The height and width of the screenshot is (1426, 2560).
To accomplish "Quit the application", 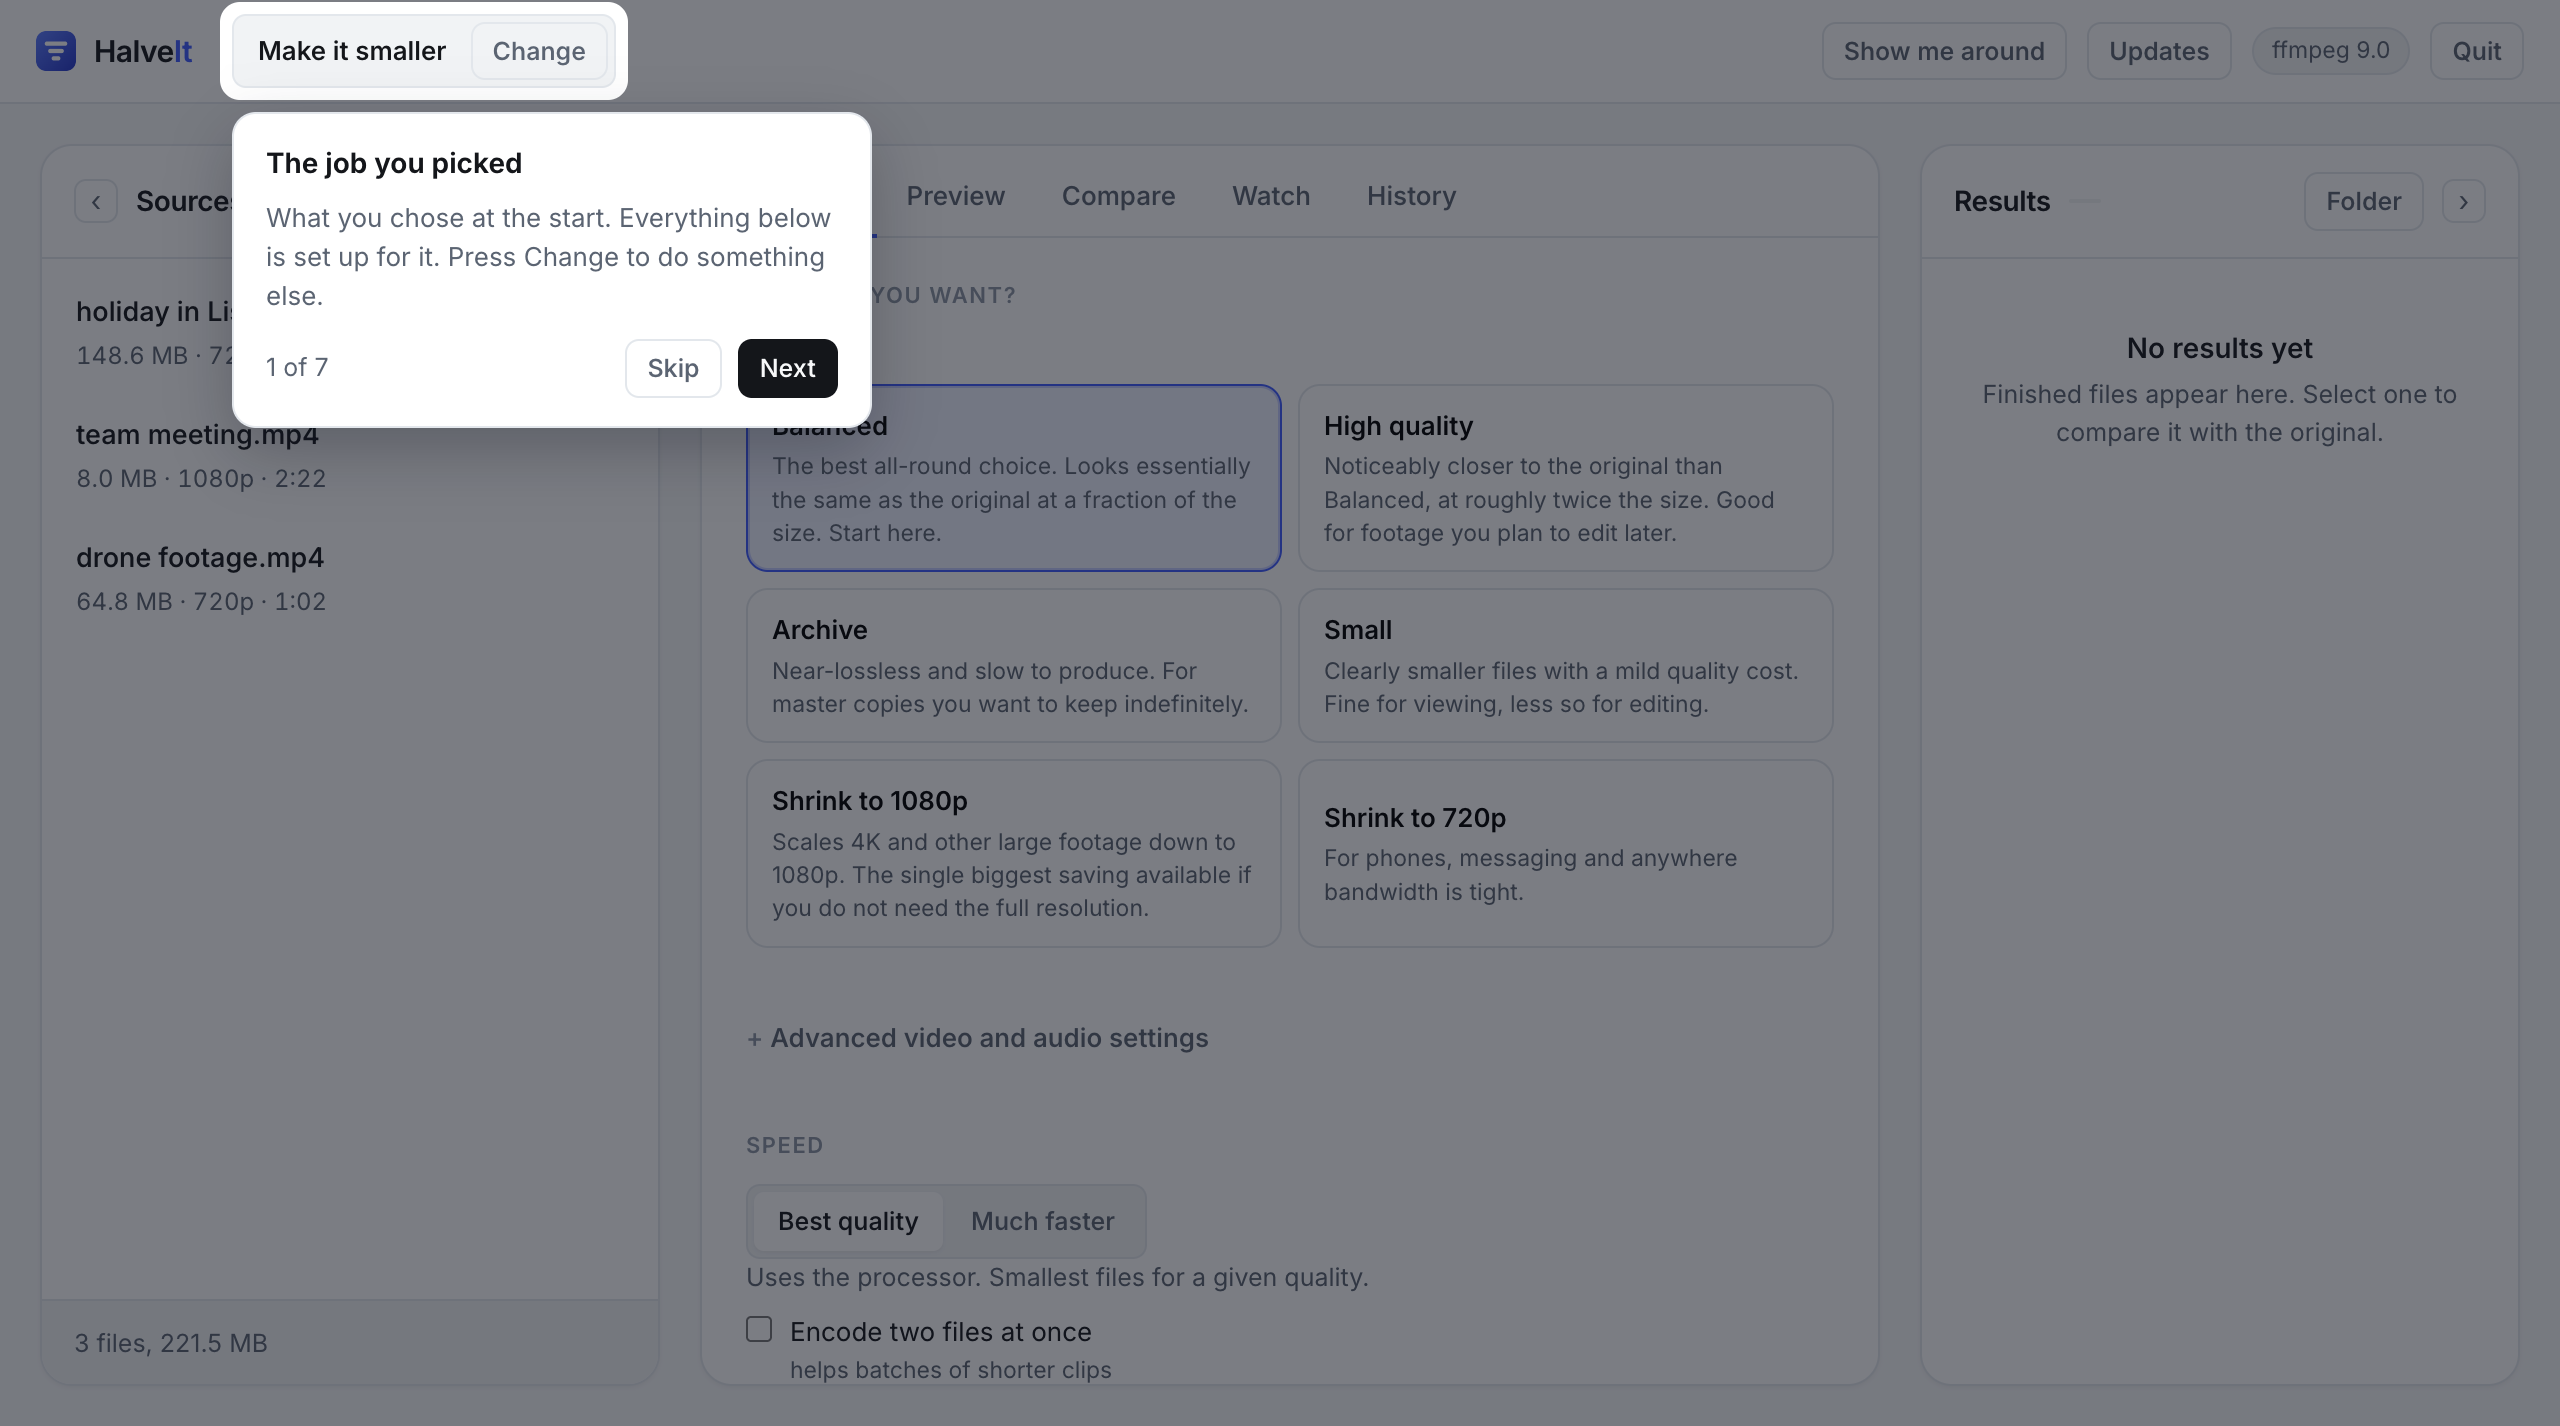I will [2477, 51].
